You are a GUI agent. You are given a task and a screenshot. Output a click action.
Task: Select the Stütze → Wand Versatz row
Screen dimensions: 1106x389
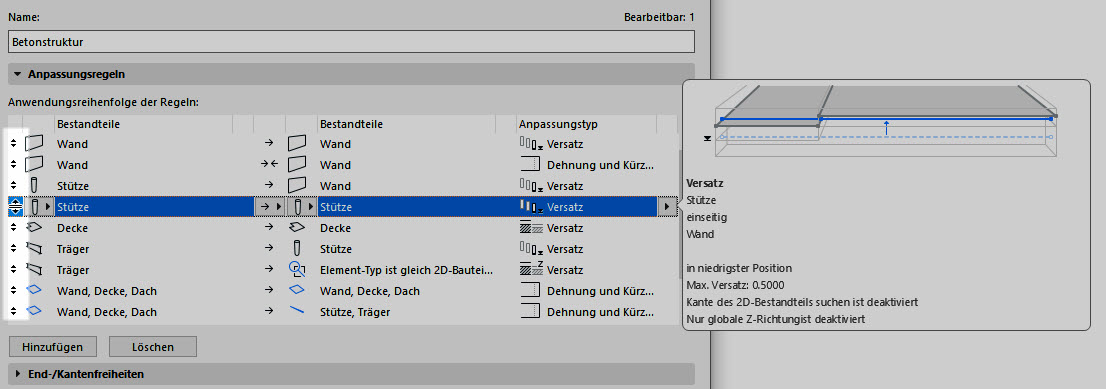point(342,186)
